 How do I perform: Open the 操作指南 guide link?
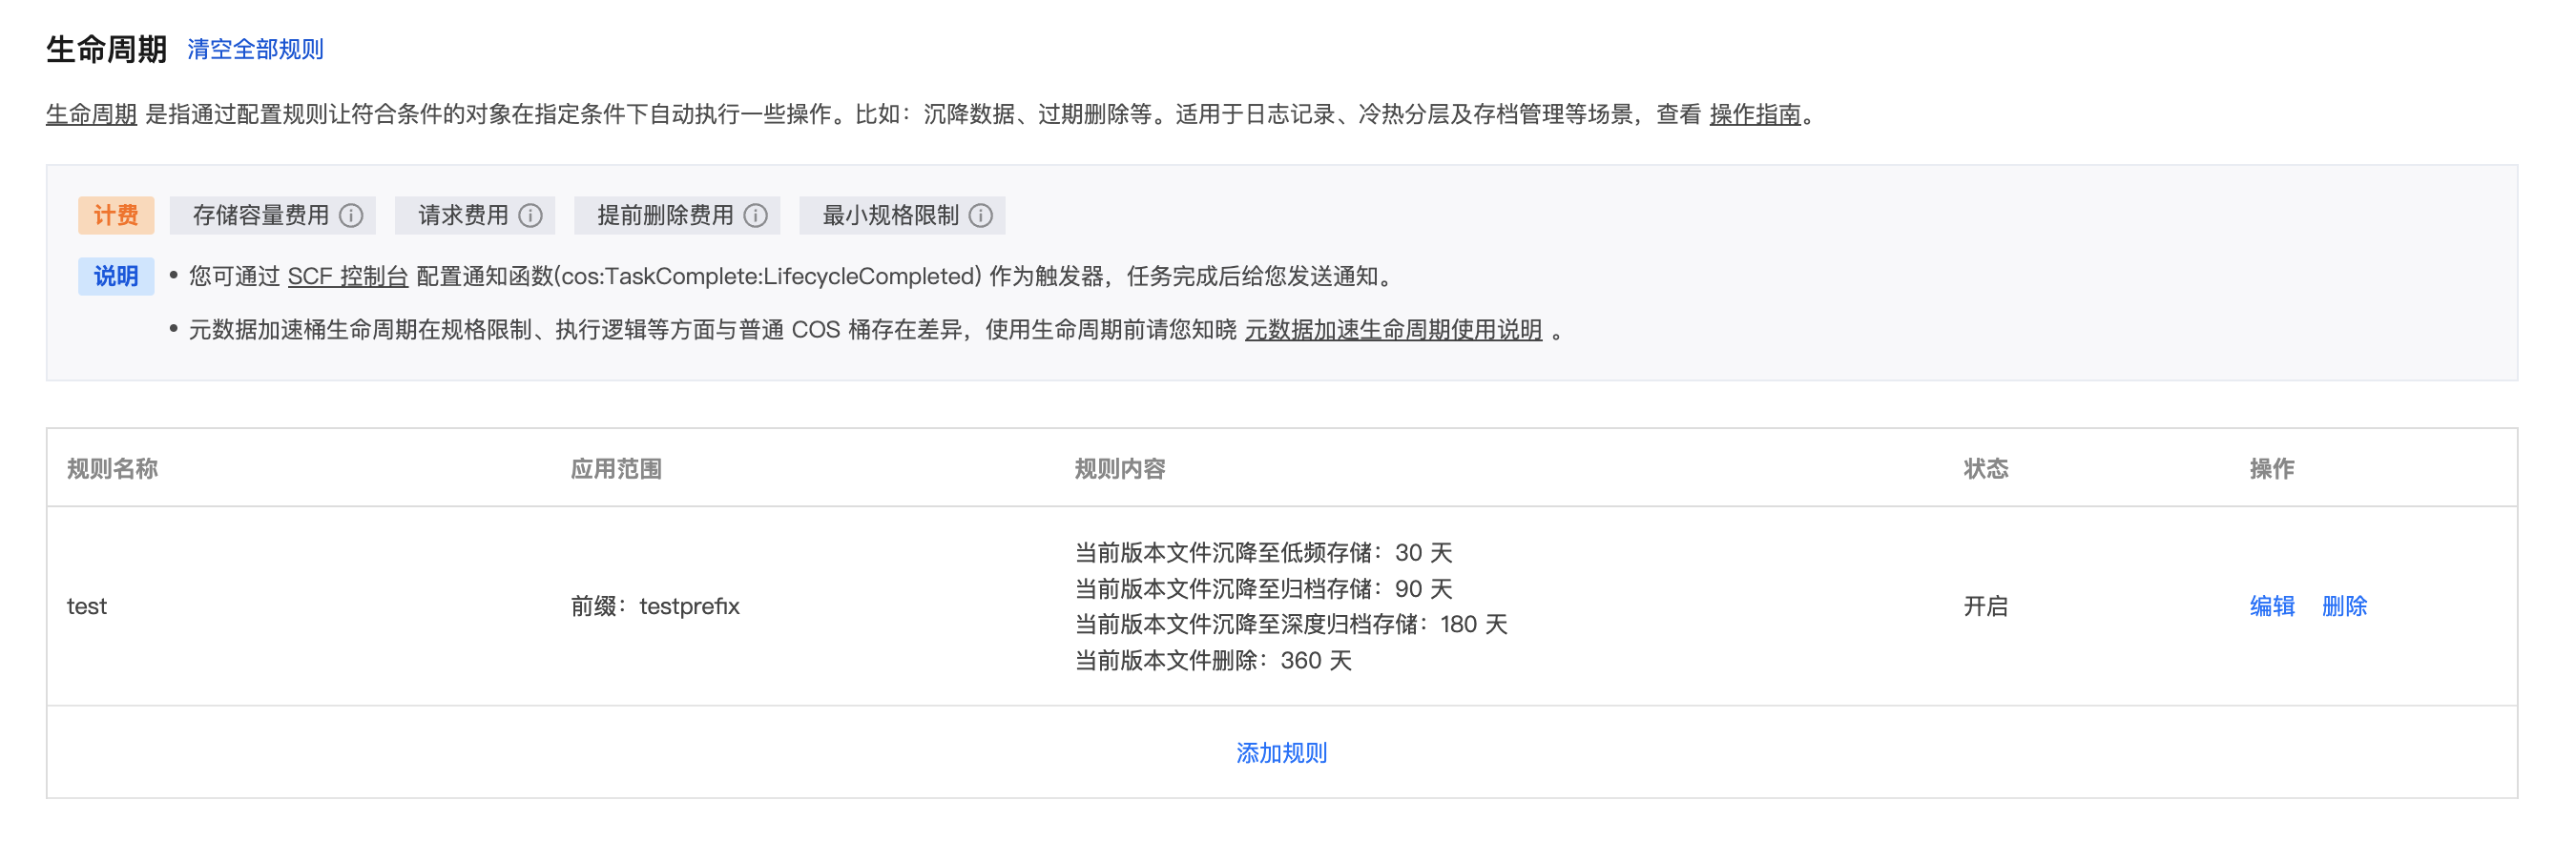point(1754,114)
